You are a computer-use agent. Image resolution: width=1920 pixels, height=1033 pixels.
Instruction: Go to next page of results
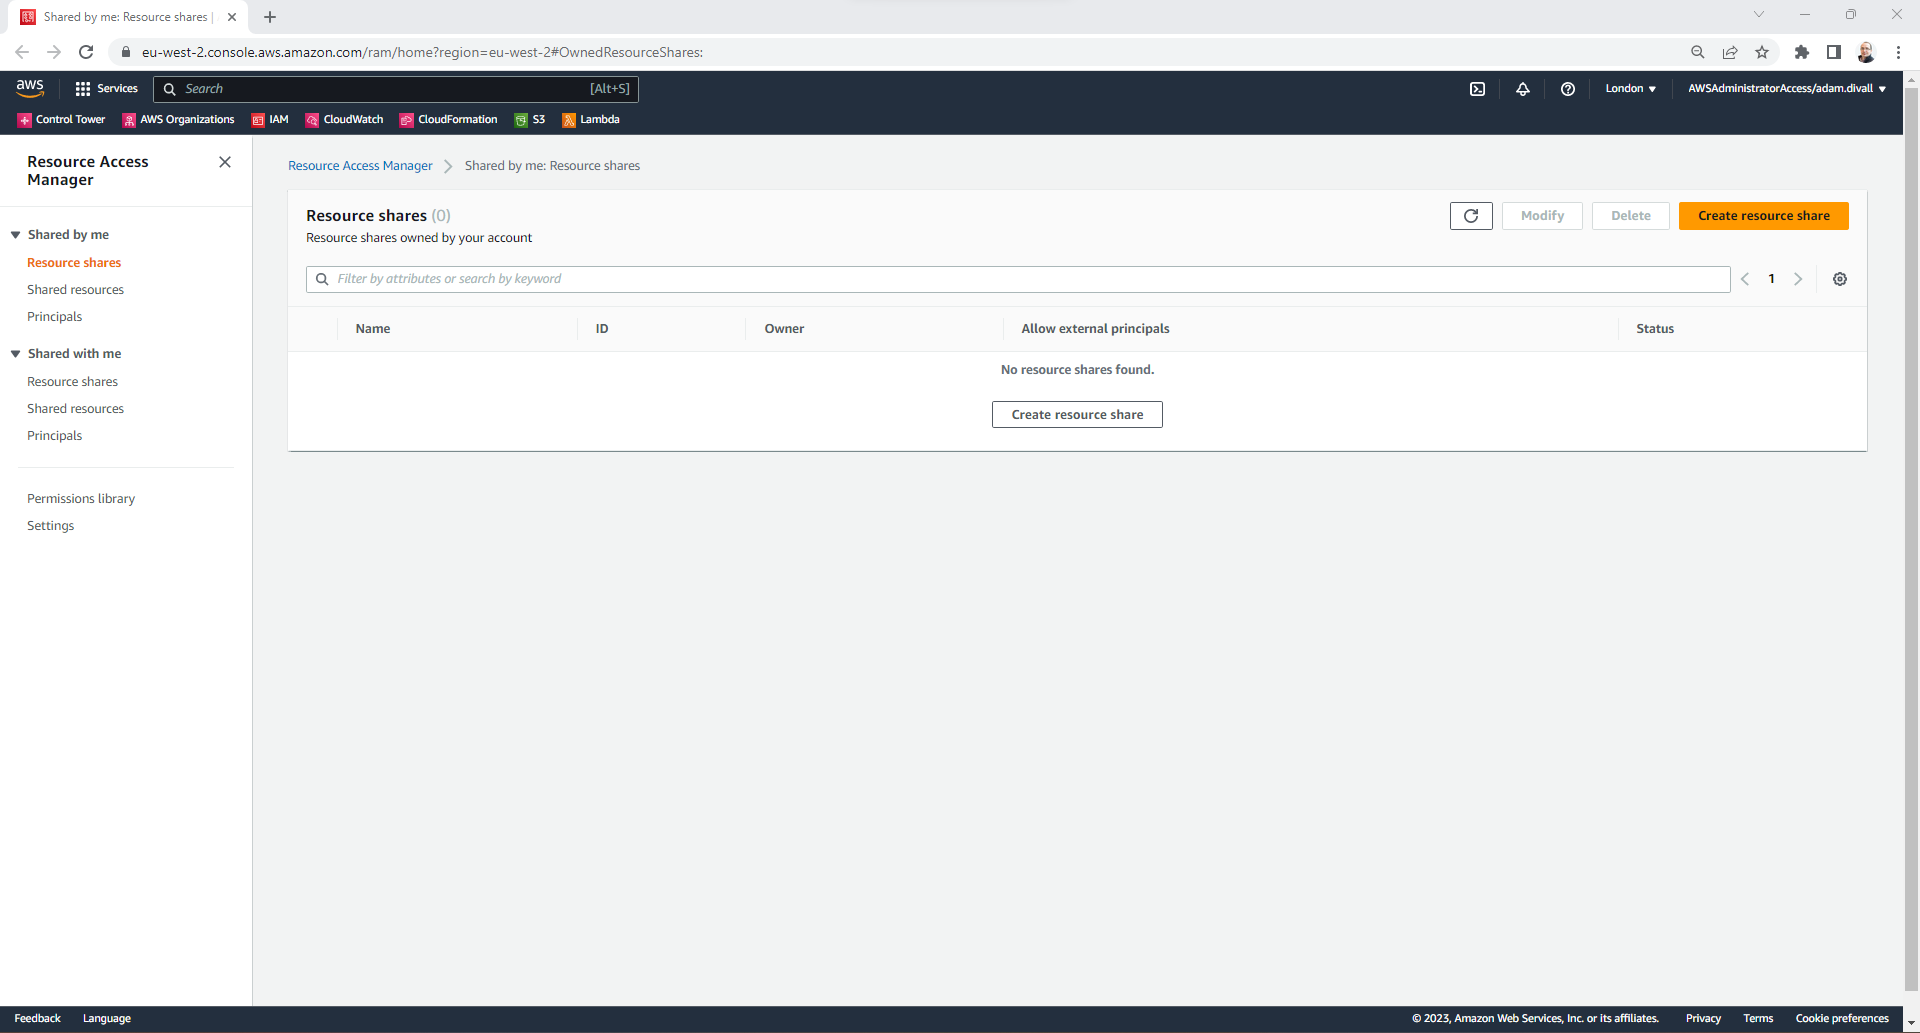1798,279
